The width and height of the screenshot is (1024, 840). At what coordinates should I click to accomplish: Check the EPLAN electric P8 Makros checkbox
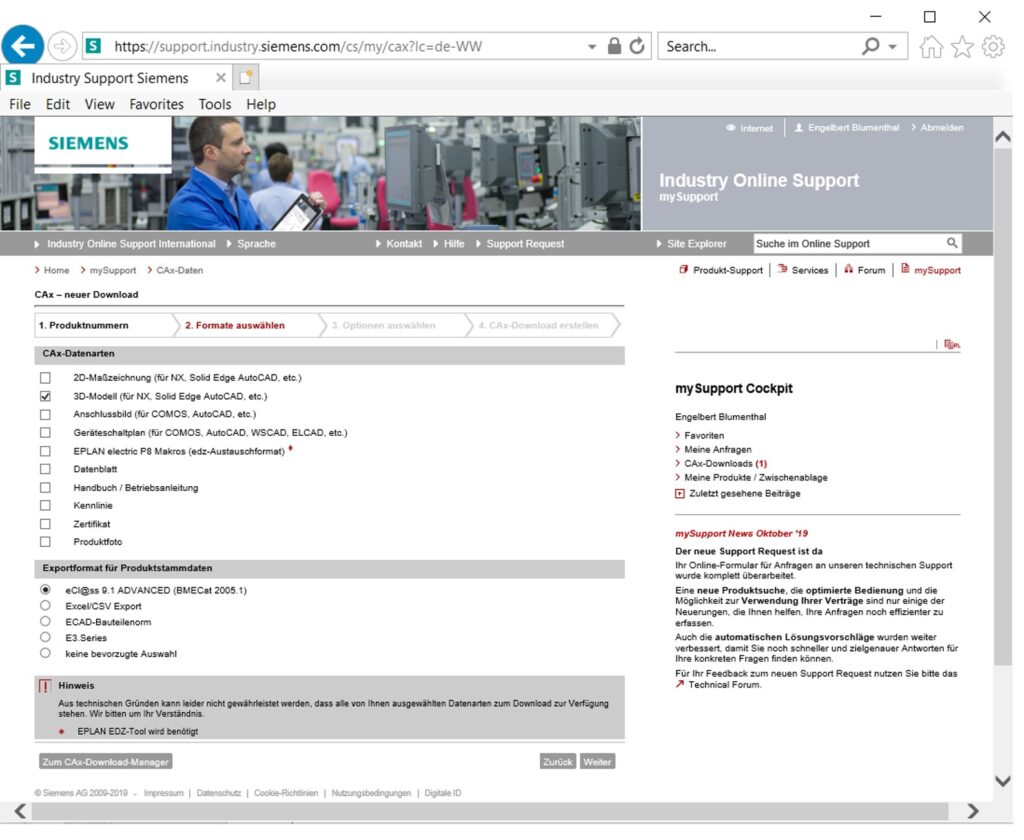coord(45,451)
